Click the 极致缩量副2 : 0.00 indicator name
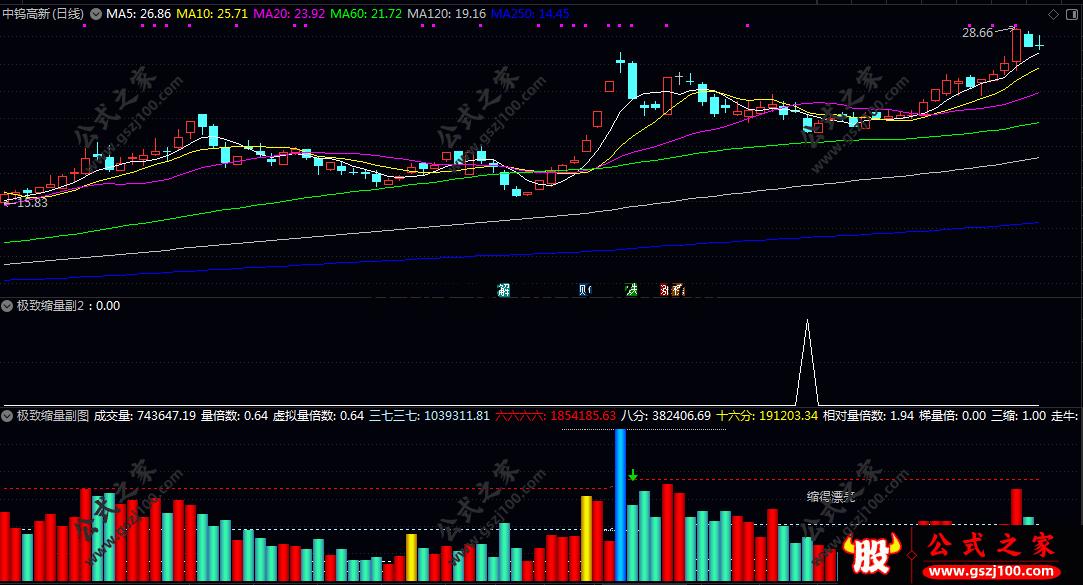 point(68,306)
